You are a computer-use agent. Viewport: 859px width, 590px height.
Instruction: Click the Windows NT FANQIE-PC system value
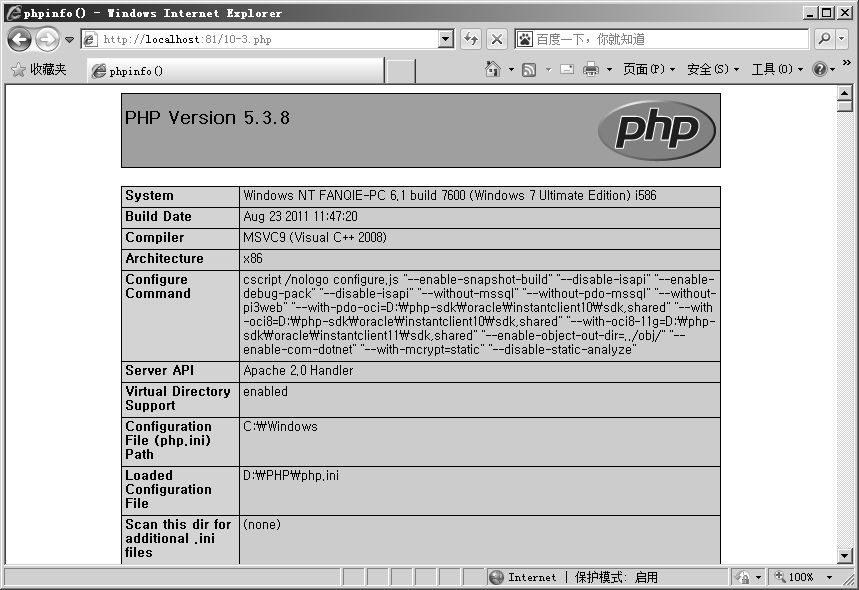450,196
